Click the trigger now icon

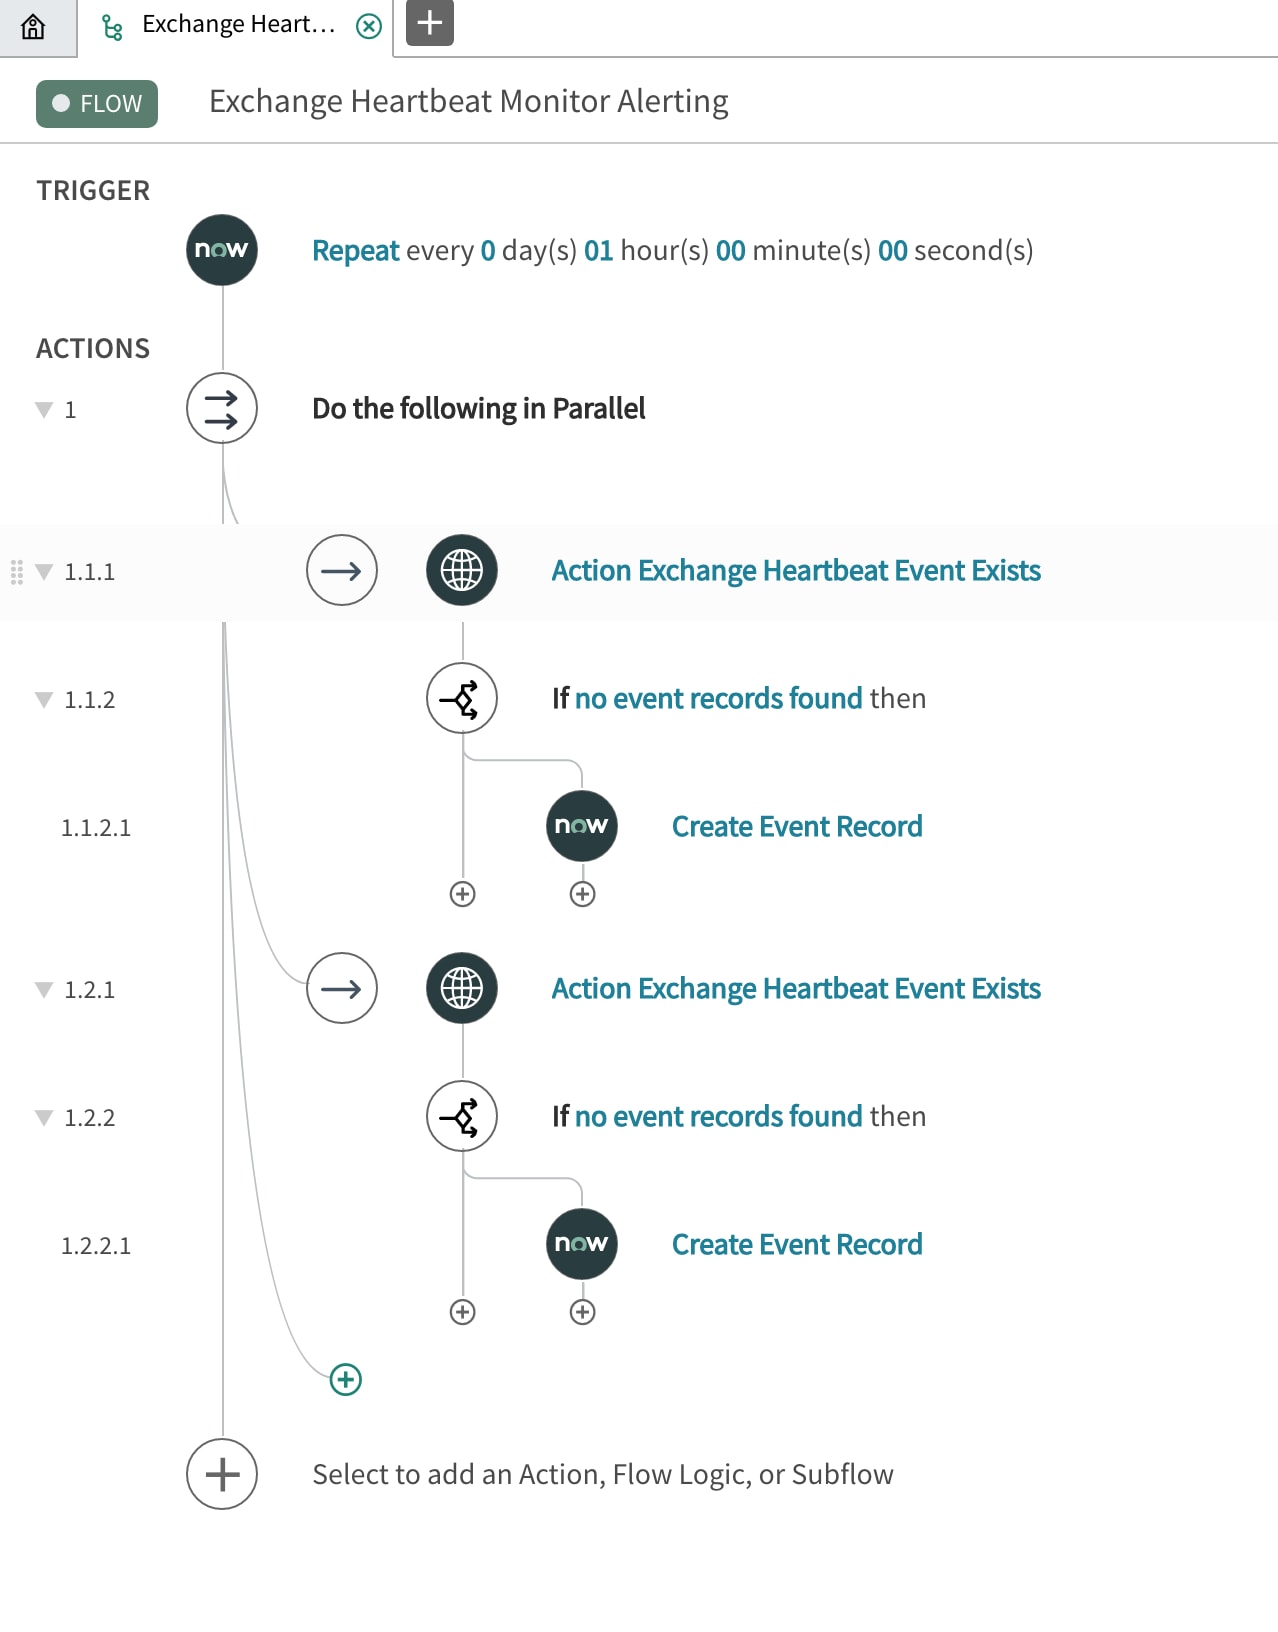pos(222,250)
